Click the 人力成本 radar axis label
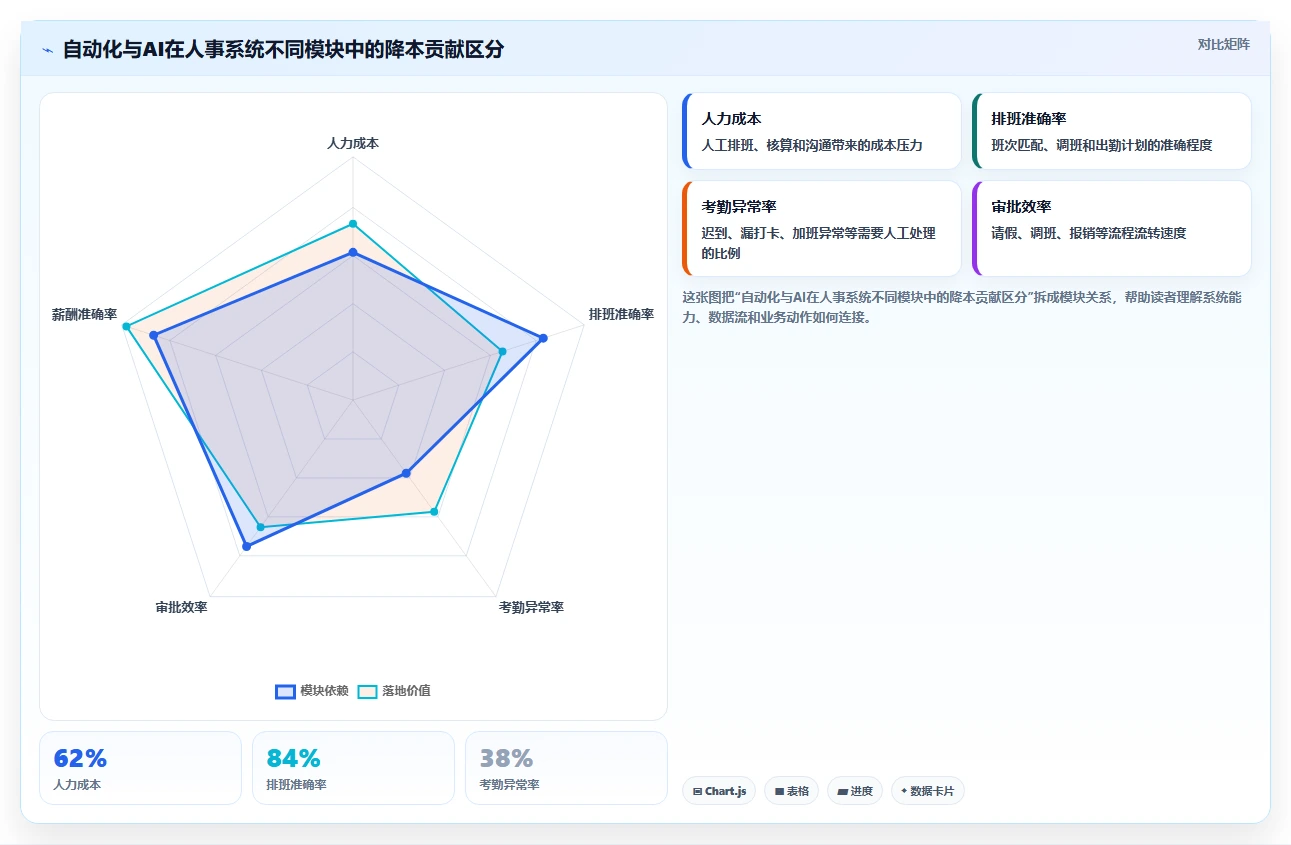 [353, 143]
